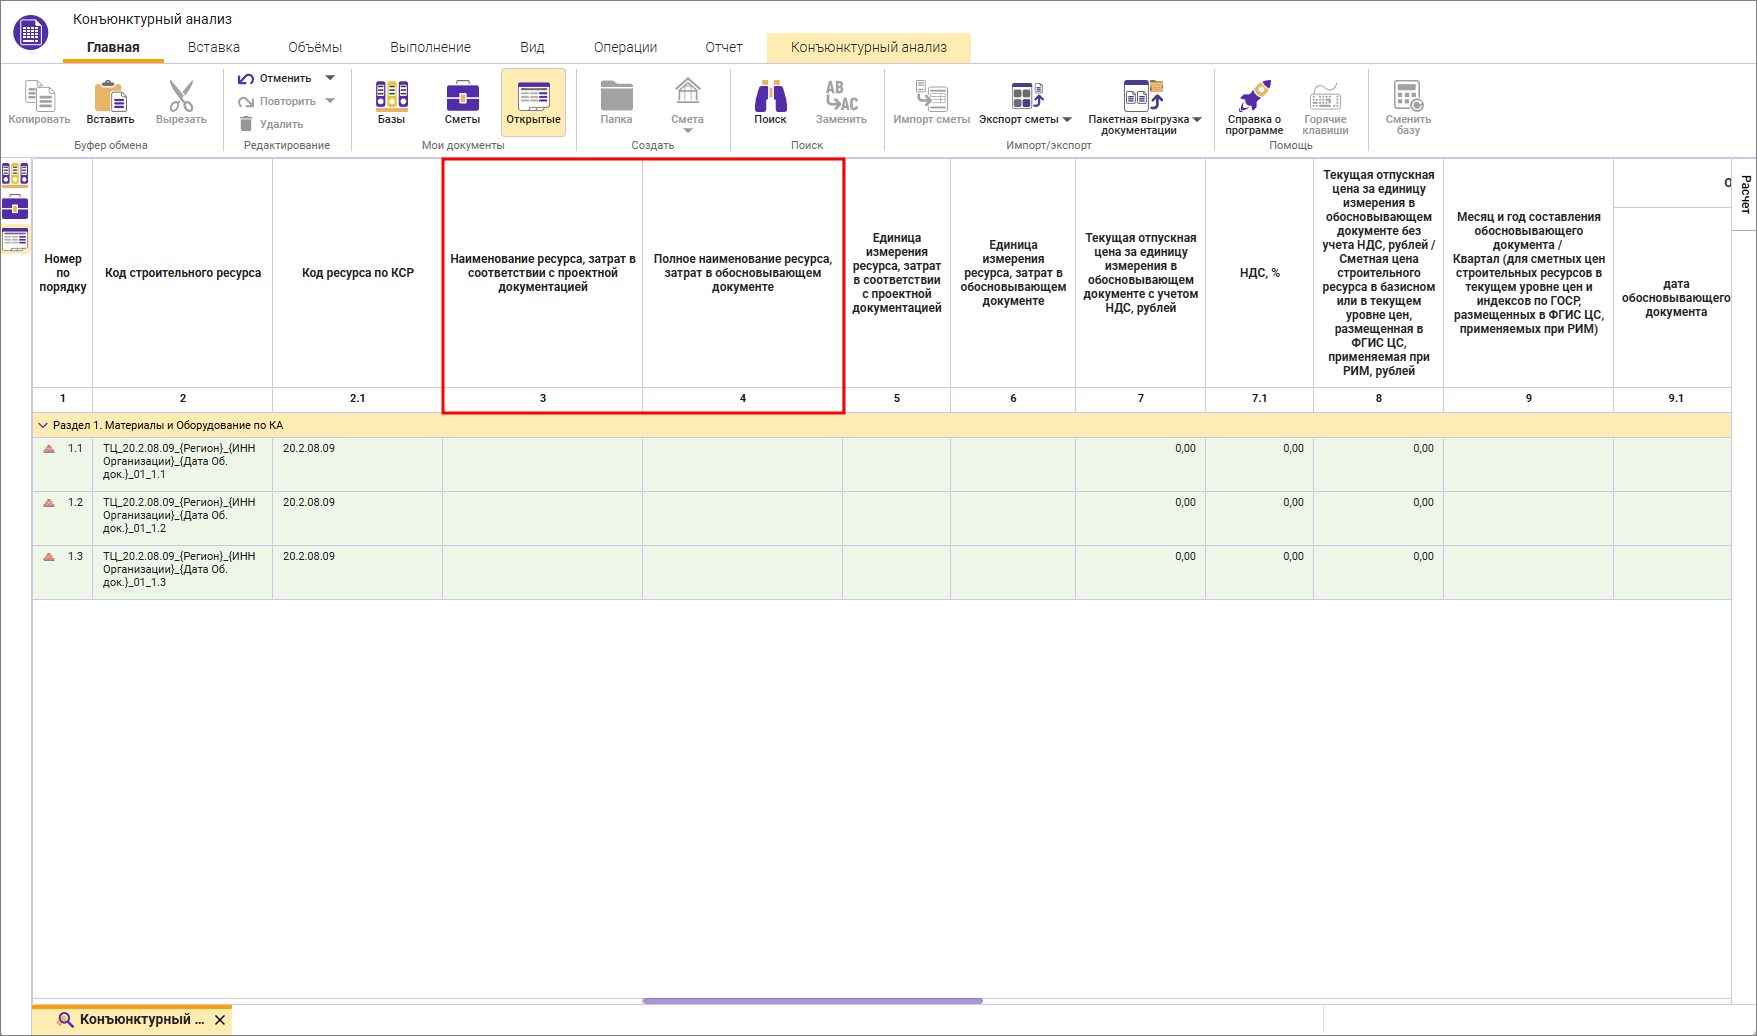Select the sidebar databases icon
1757x1036 pixels.
click(x=15, y=174)
